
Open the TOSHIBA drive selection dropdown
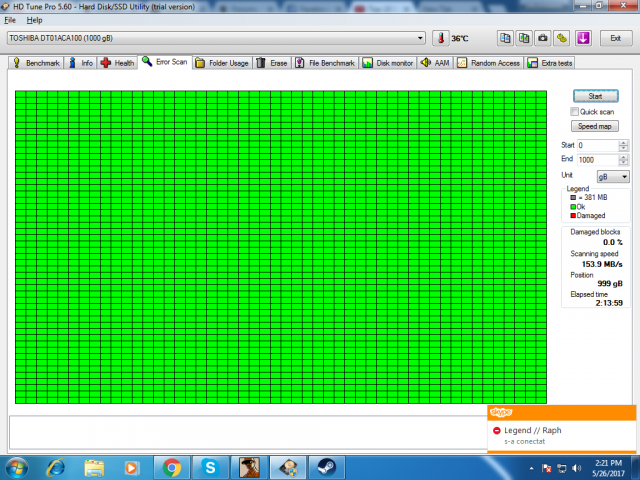pos(420,38)
